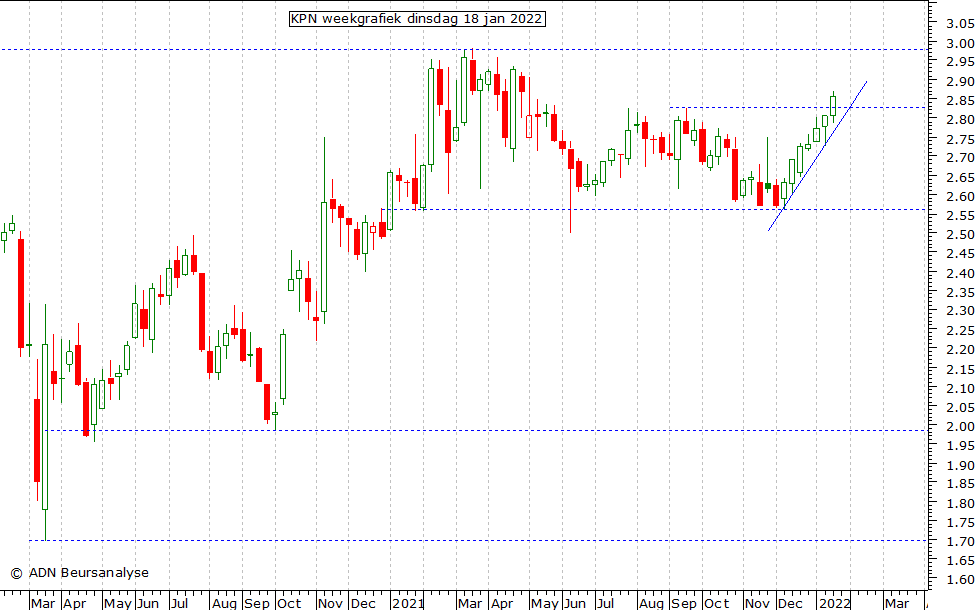Click the 1.60 price value

[960, 579]
